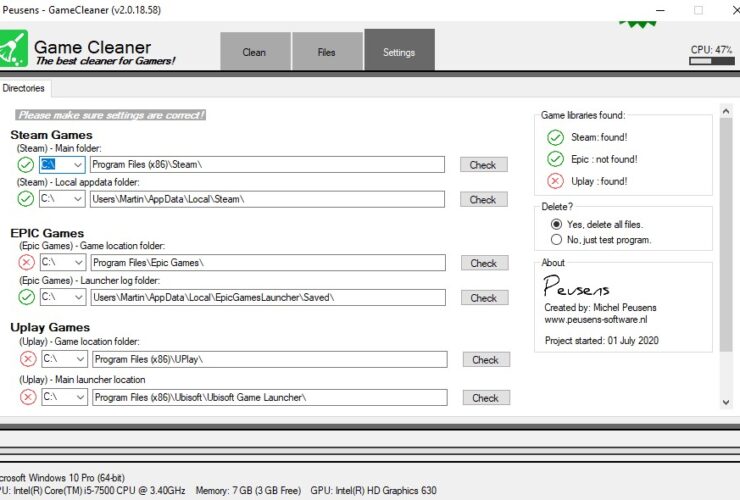
Task: Click the red X icon next to Uplay: found!
Action: (x=555, y=181)
